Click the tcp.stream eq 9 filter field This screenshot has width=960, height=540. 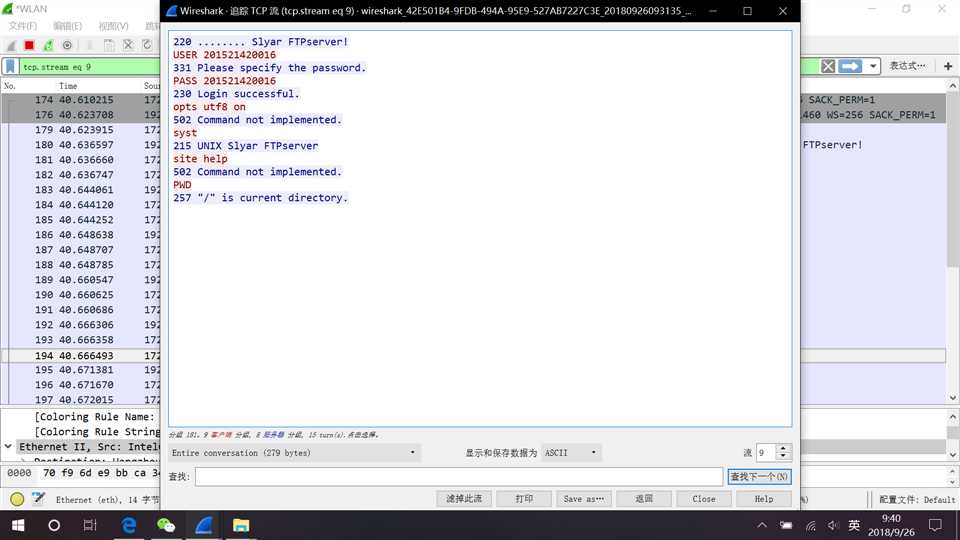coord(91,67)
